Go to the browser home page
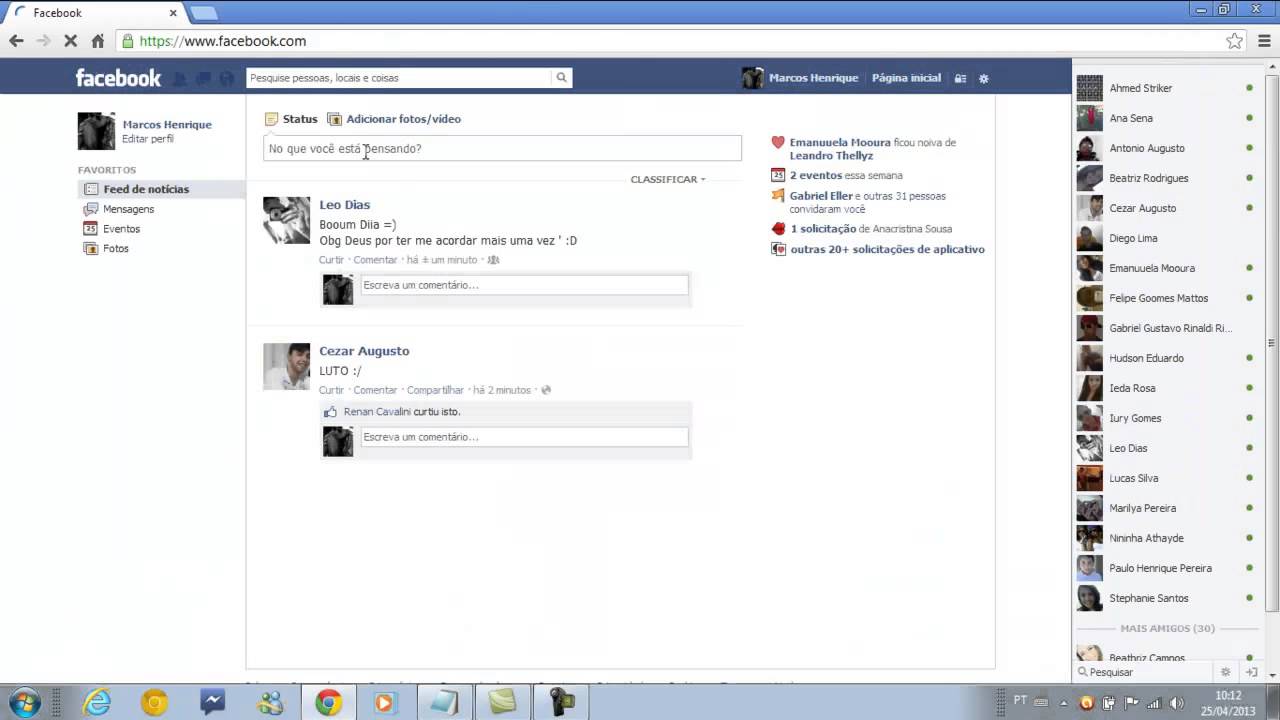The height and width of the screenshot is (720, 1280). tap(97, 41)
